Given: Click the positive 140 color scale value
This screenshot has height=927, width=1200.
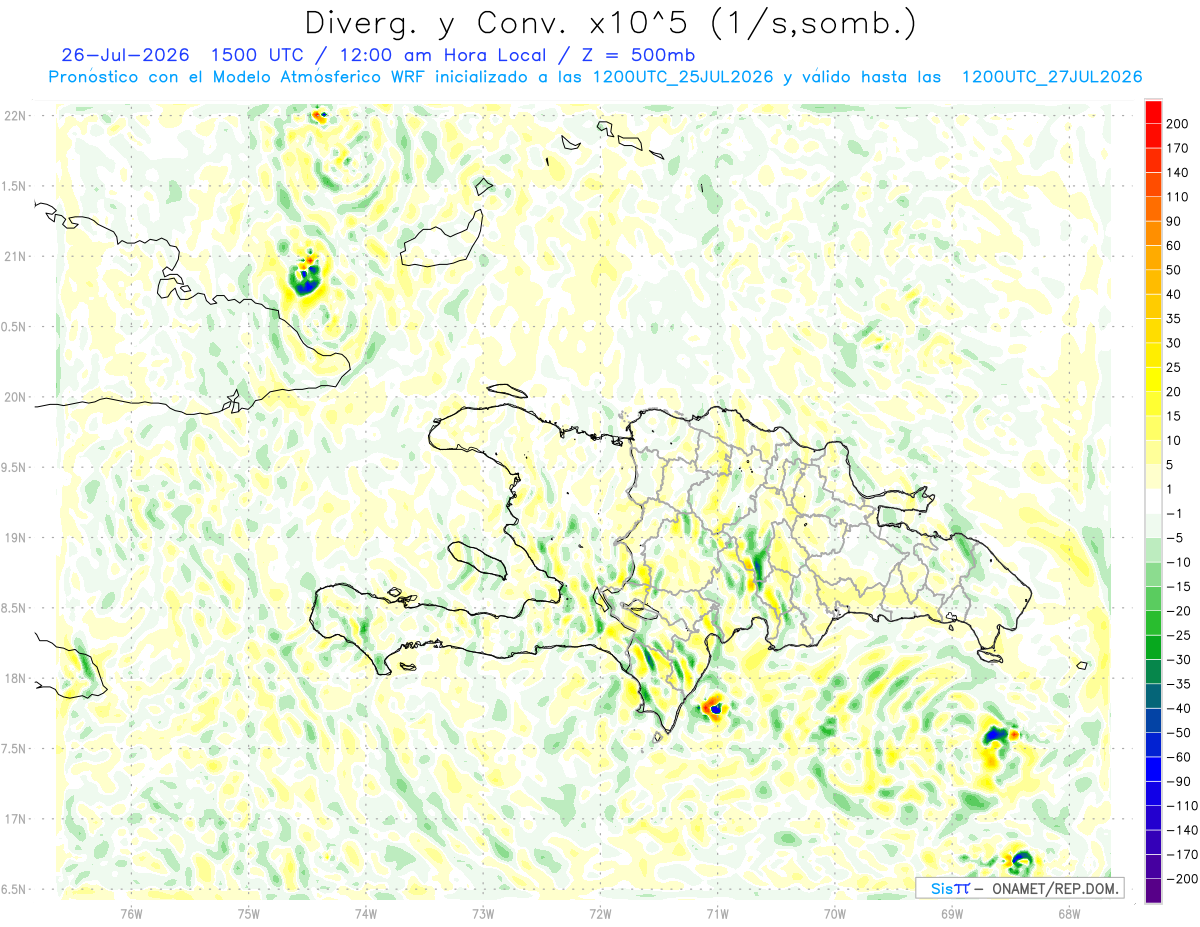Looking at the screenshot, I should 1177,172.
